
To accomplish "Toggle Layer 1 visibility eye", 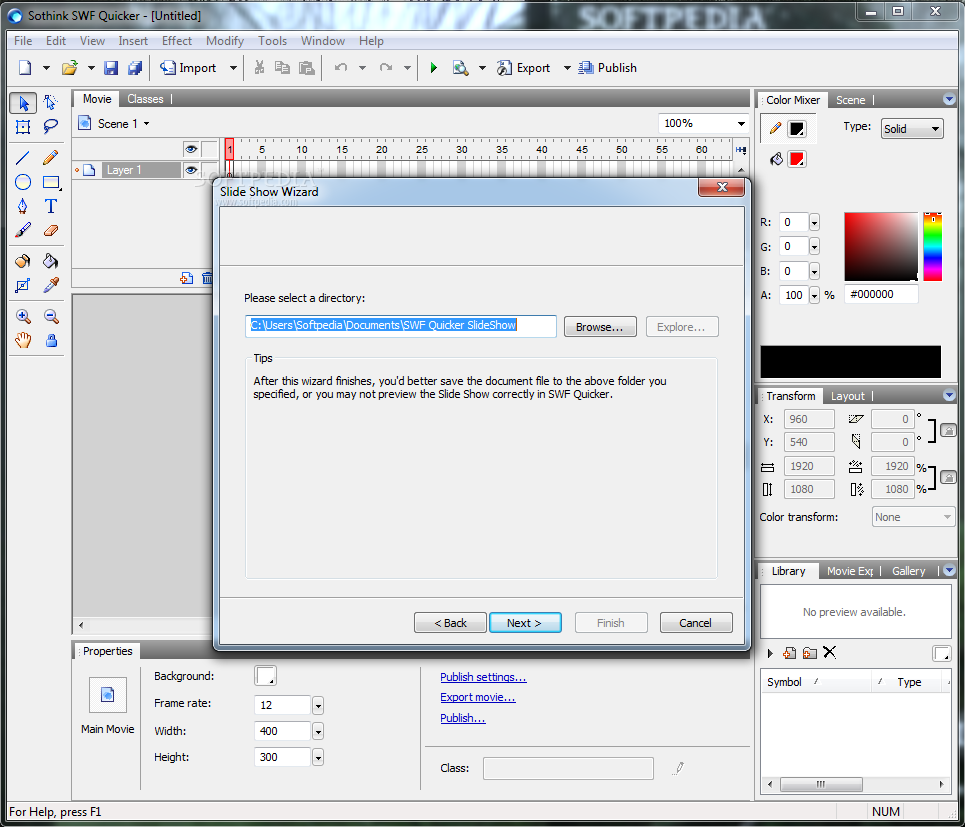I will coord(191,170).
